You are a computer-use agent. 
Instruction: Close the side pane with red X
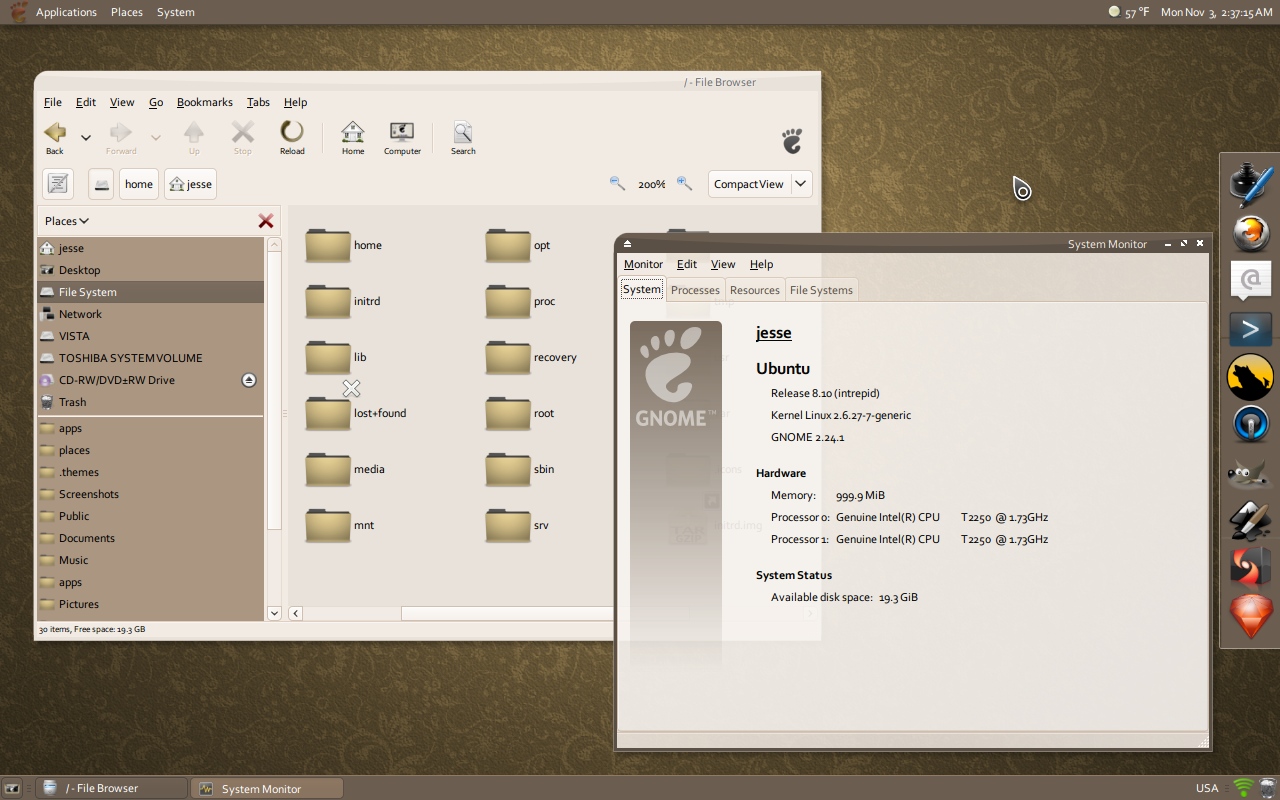click(266, 221)
